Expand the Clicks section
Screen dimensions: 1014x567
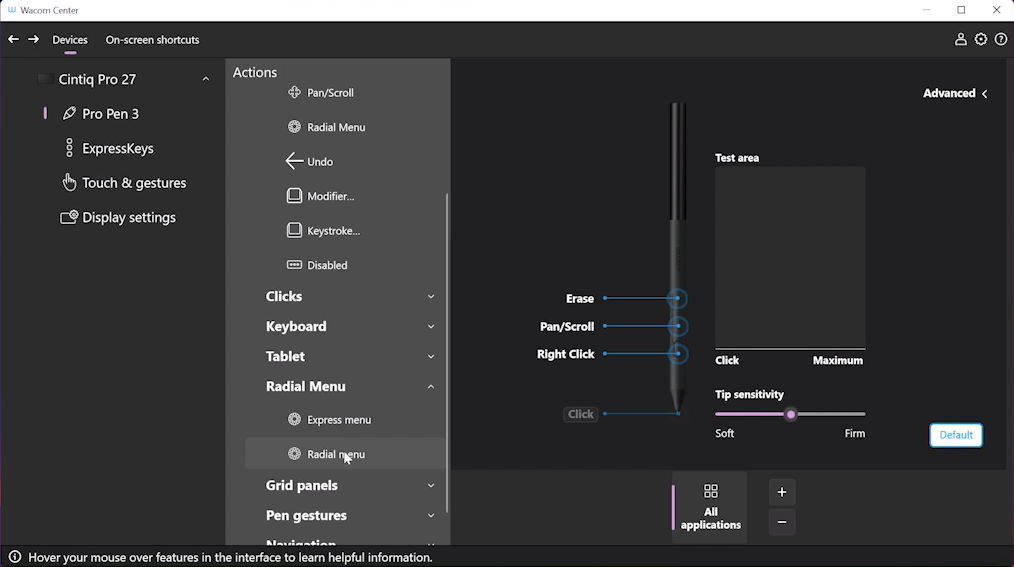431,296
